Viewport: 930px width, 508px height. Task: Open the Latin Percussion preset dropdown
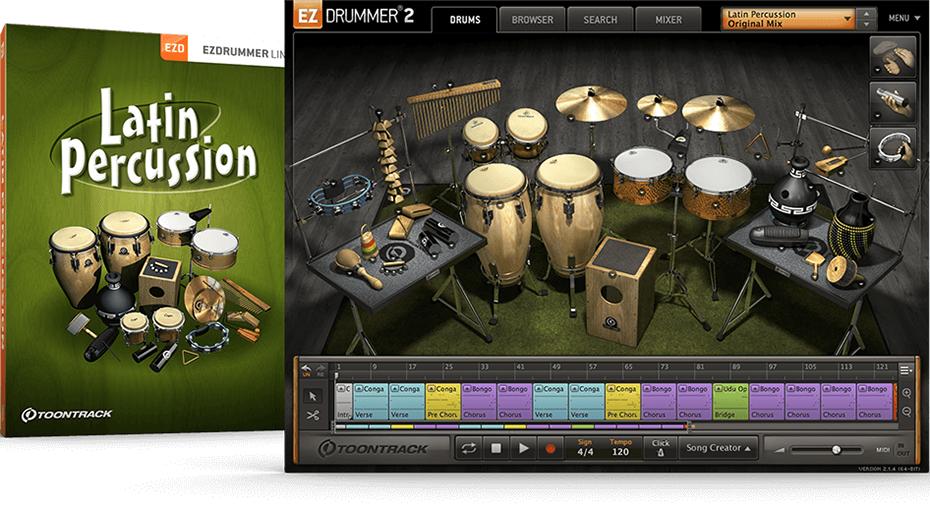click(788, 18)
